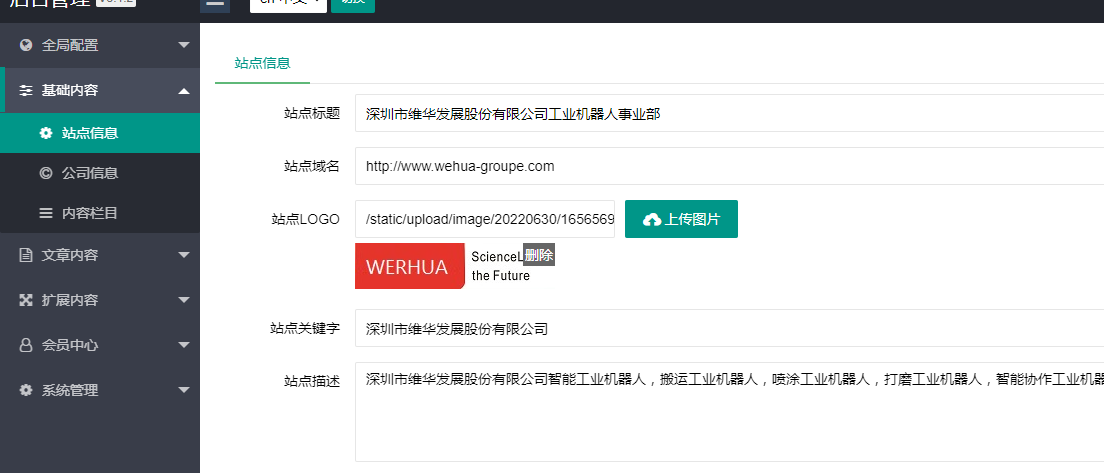The width and height of the screenshot is (1104, 473).
Task: Click the sliders icon beside 基础内容
Action: pyautogui.click(x=26, y=90)
